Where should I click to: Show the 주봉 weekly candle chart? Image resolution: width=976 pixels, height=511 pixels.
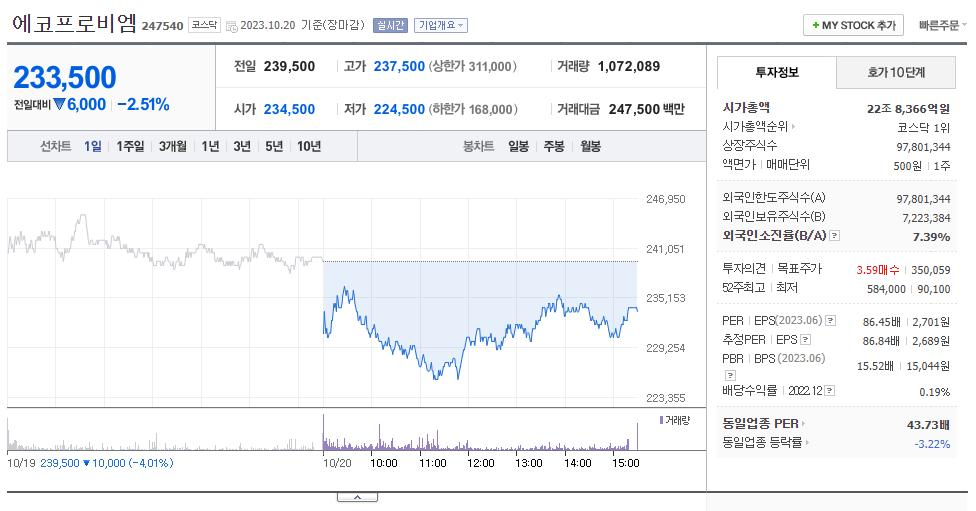pos(554,146)
